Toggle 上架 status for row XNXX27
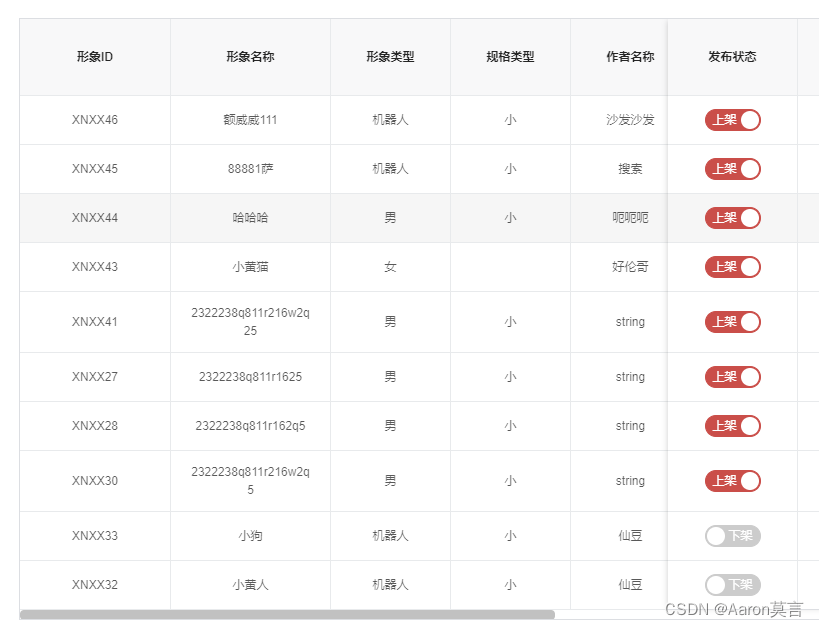This screenshot has width=819, height=627. point(733,377)
